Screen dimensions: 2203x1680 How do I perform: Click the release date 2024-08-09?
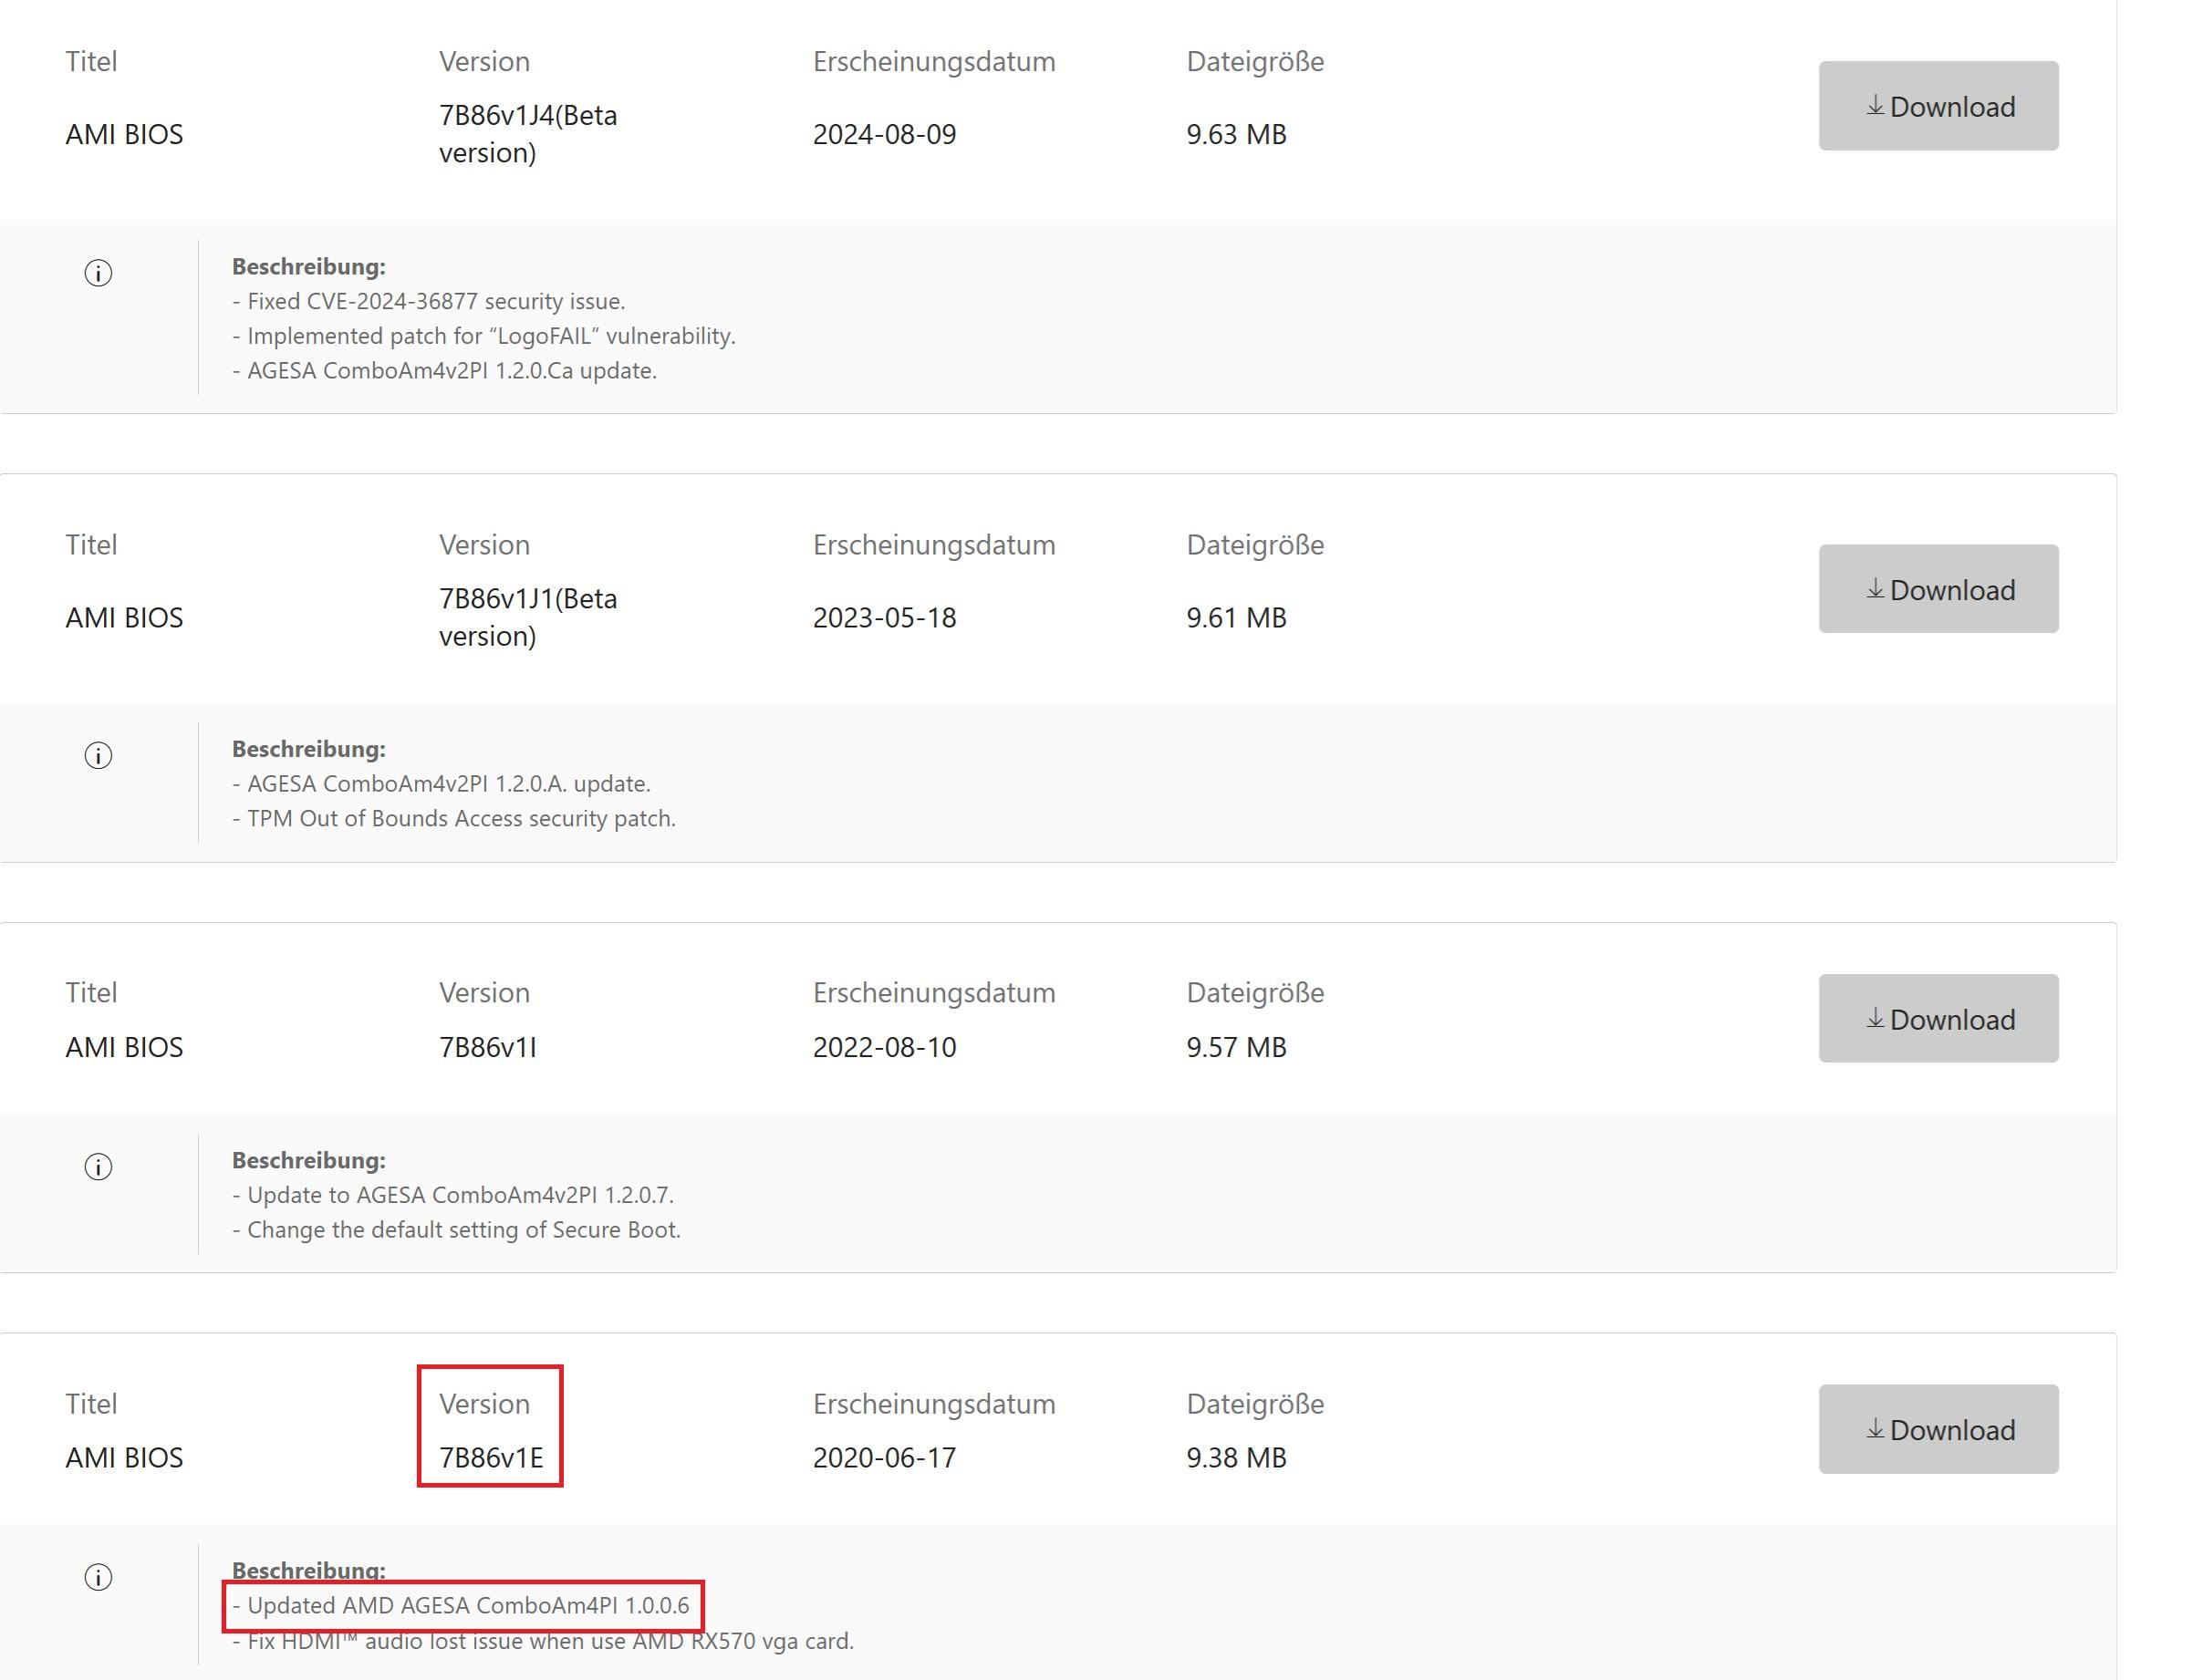click(x=884, y=134)
